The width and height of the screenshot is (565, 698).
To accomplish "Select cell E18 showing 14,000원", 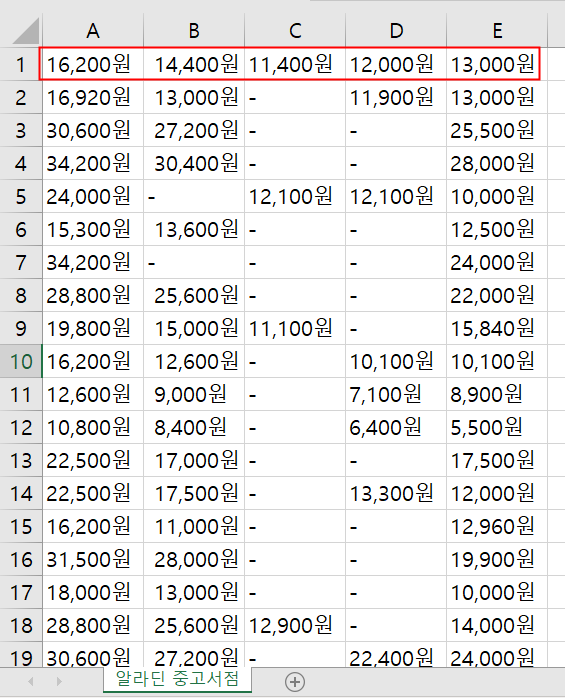I will 497,625.
